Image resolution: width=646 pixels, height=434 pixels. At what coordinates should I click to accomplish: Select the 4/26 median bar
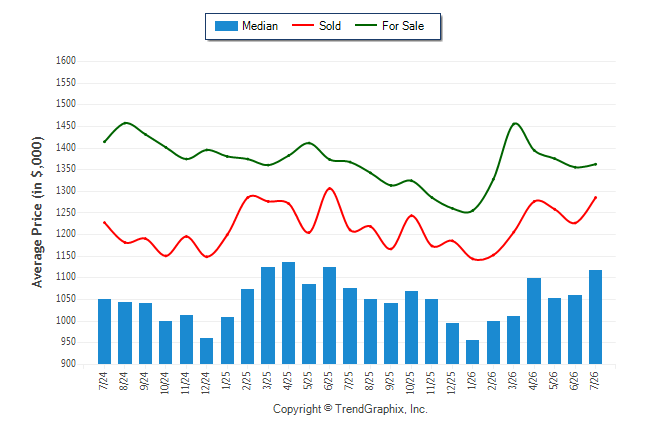534,321
